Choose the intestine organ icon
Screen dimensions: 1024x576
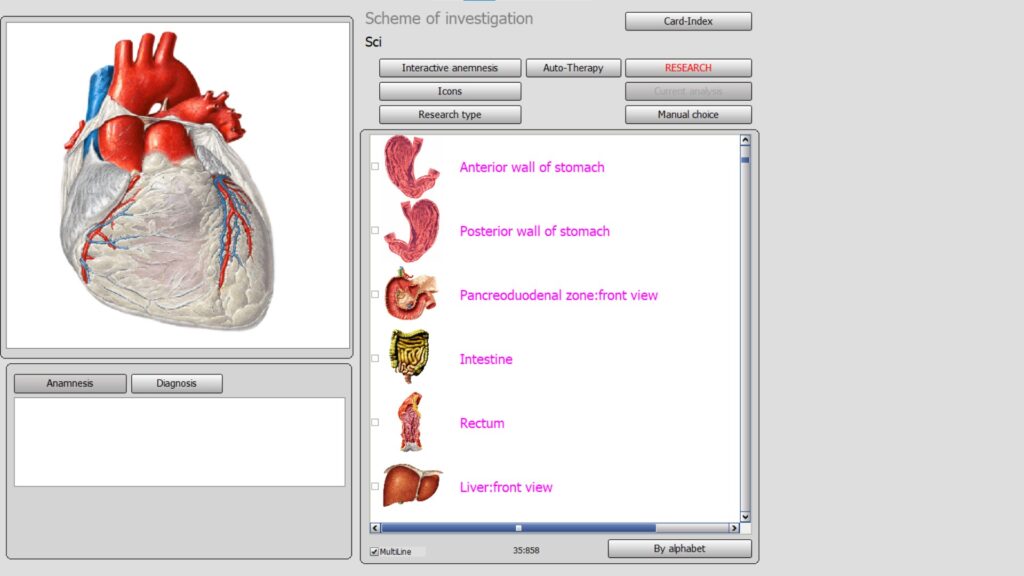coord(410,358)
